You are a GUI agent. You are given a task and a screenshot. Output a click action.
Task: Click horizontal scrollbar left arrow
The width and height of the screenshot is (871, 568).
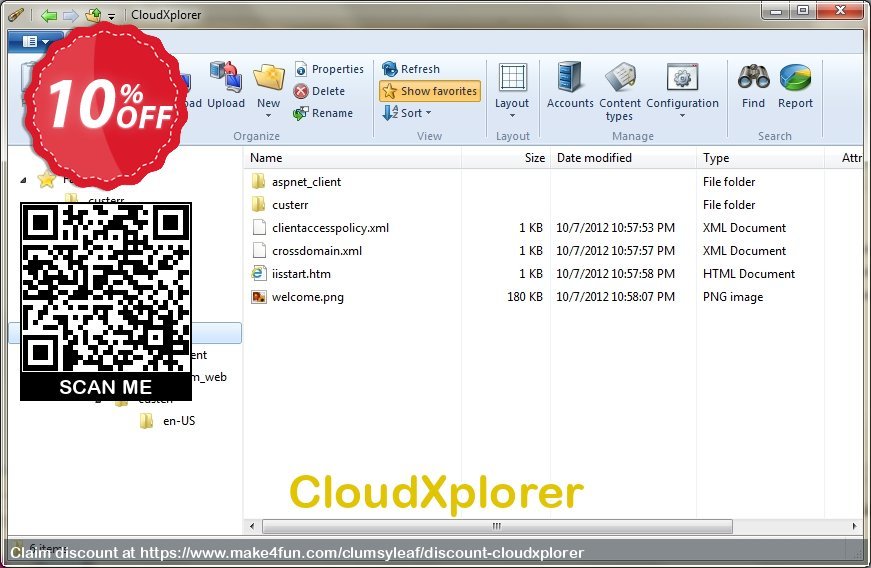click(252, 526)
